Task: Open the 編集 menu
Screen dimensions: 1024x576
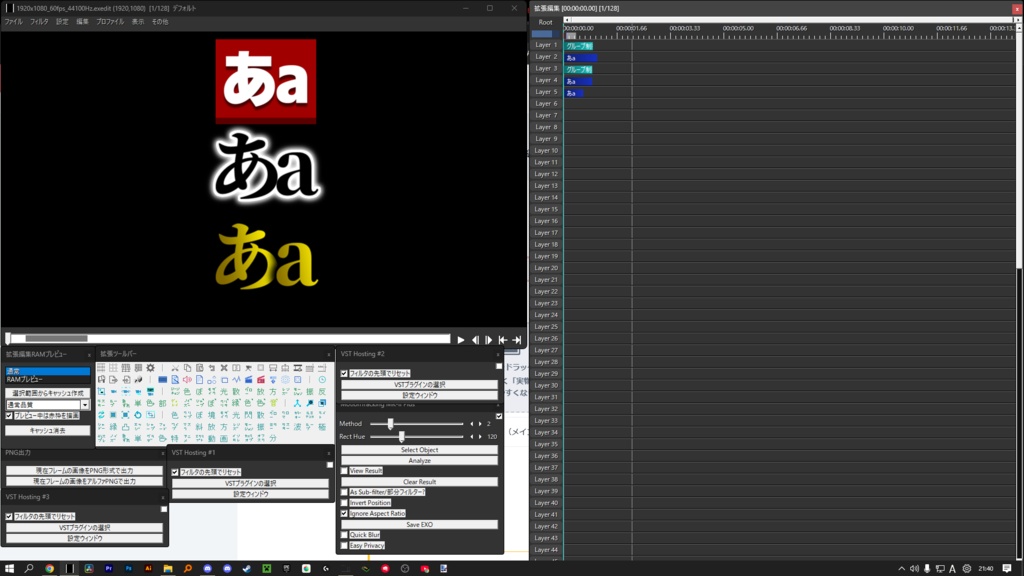Action: coord(82,22)
